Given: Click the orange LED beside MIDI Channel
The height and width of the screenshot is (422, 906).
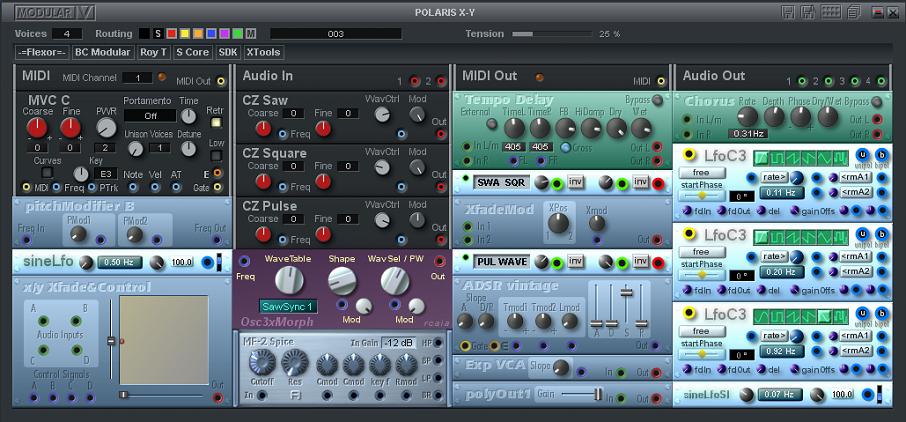Looking at the screenshot, I should [x=162, y=77].
